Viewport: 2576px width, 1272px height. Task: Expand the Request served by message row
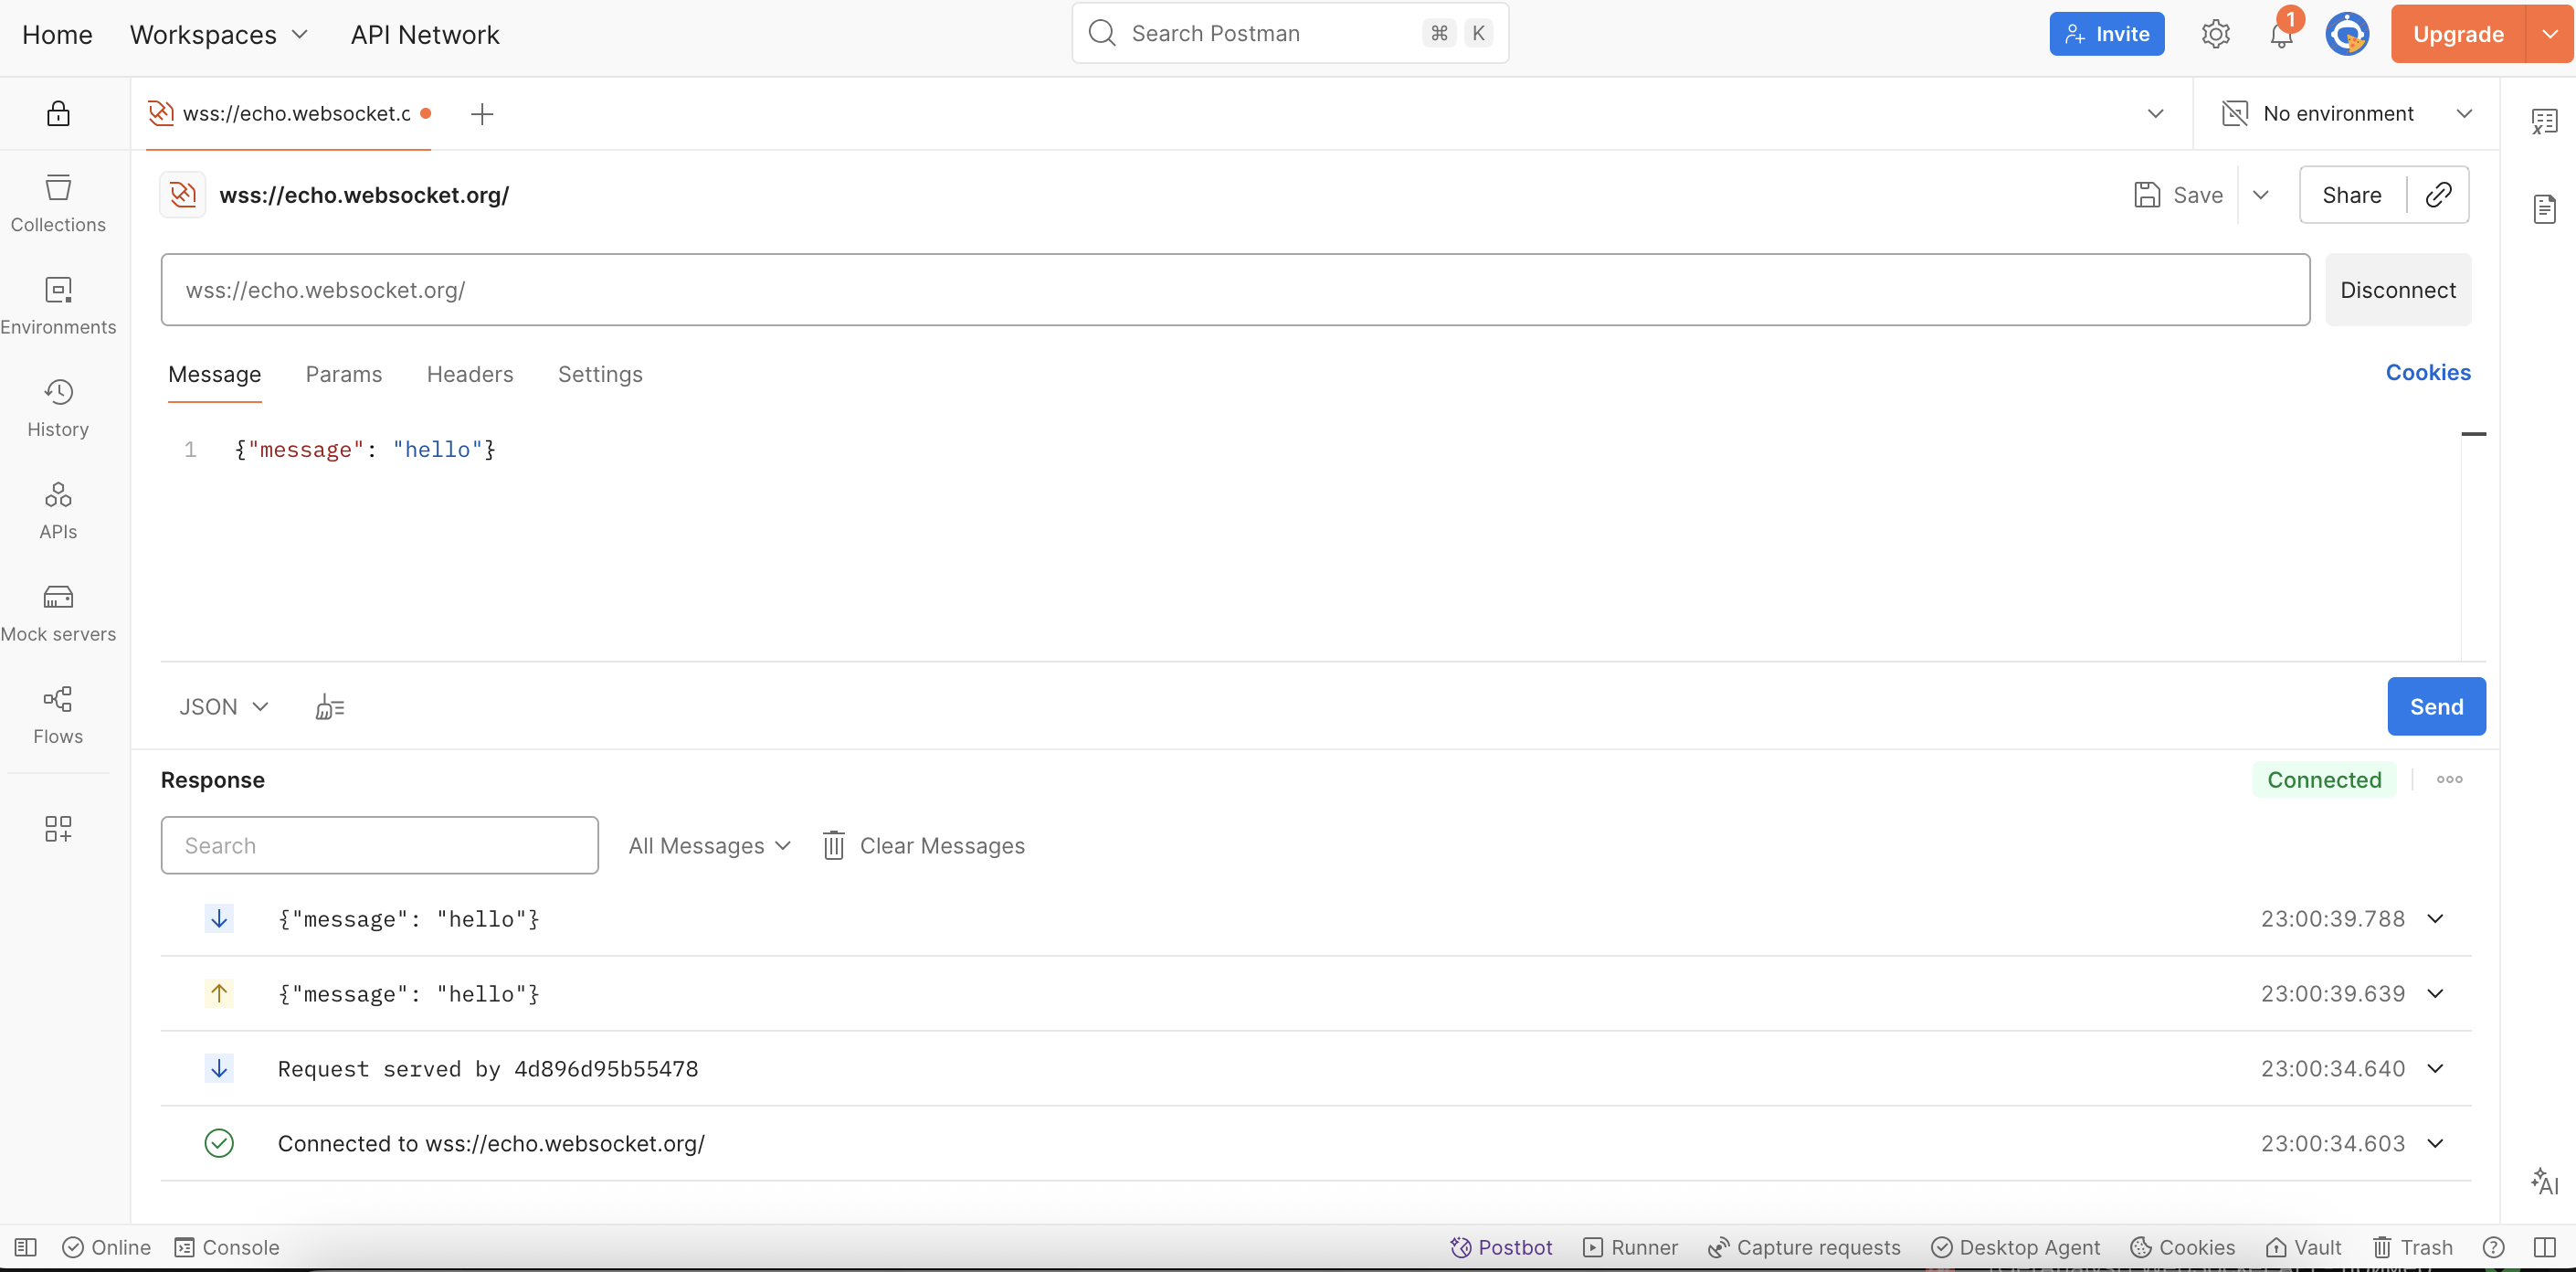(2435, 1068)
